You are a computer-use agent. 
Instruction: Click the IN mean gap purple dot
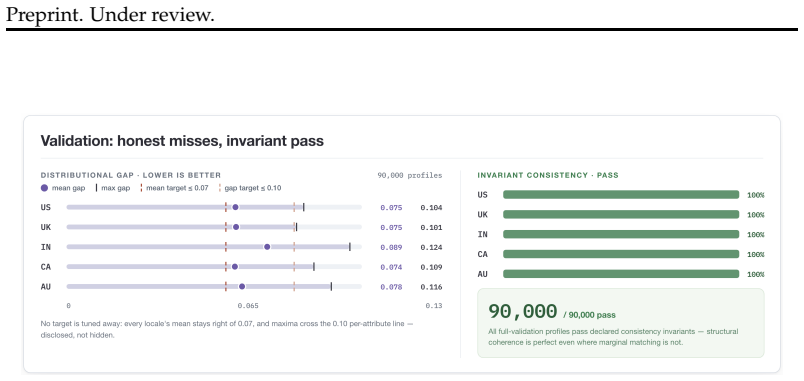click(x=267, y=247)
